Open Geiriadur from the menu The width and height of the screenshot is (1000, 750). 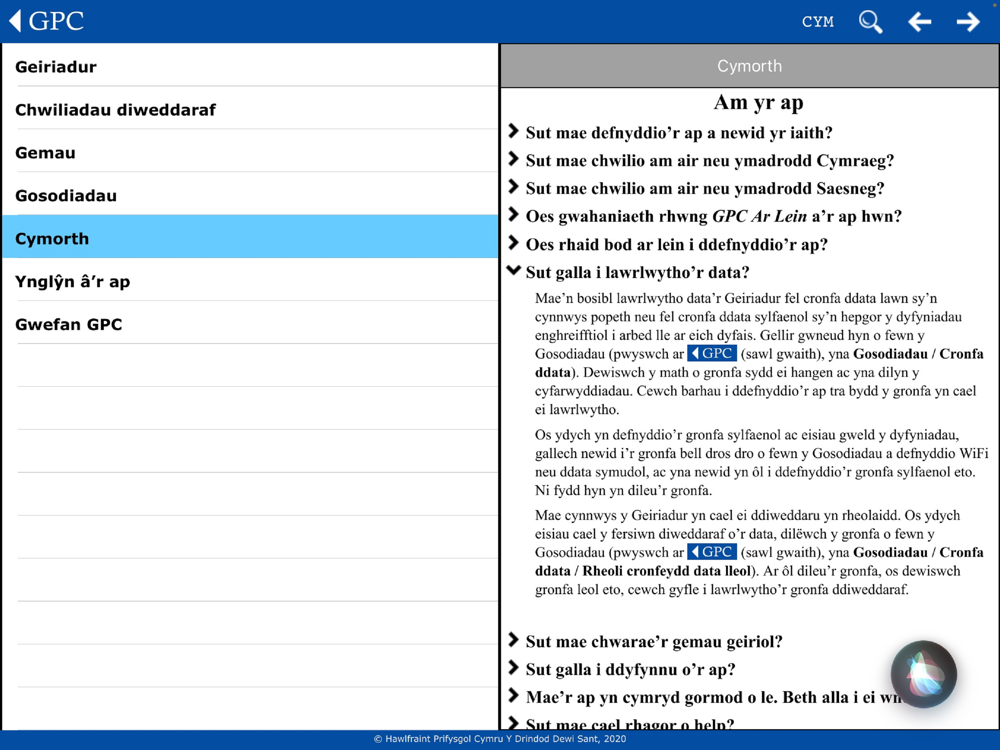pyautogui.click(x=250, y=66)
